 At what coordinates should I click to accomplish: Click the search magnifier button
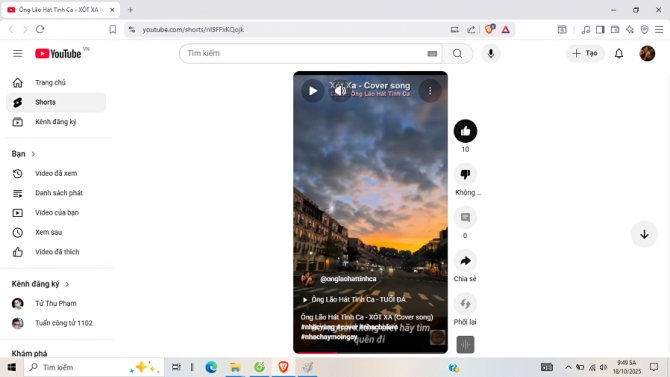(x=457, y=53)
